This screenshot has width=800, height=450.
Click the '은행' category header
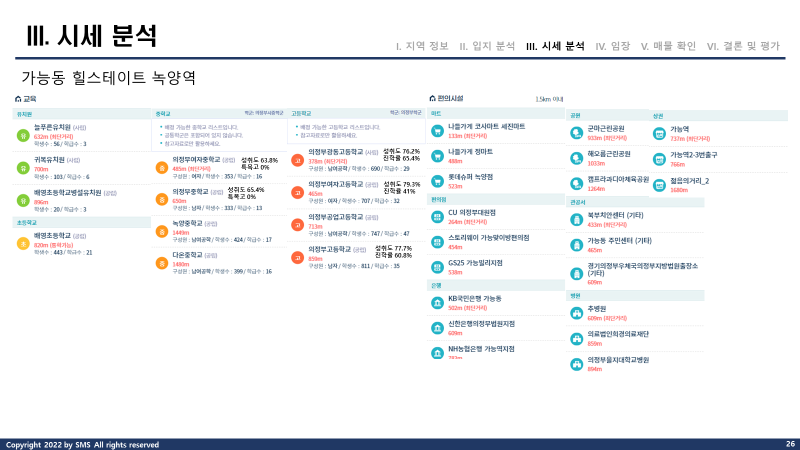(x=496, y=286)
